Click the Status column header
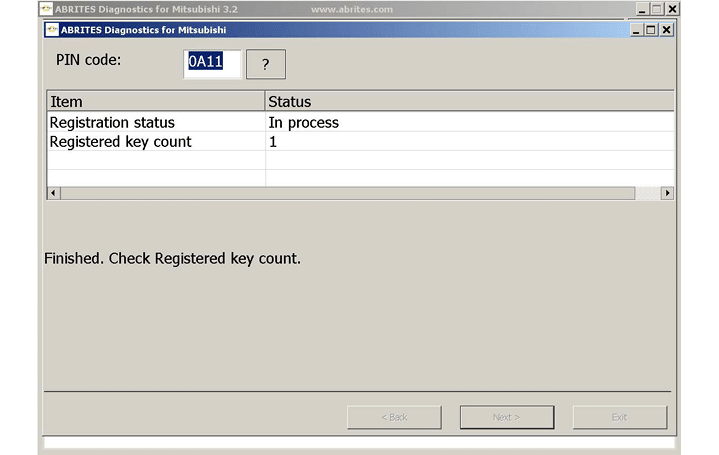Screen dimensions: 719x455 (x=468, y=101)
